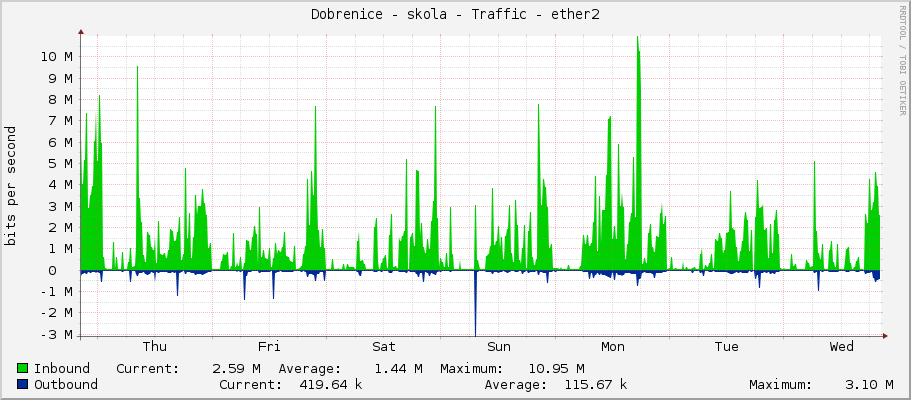Screen dimensions: 911x400
Task: Click the '-3 M' y-axis tick label
Action: pyautogui.click(x=57, y=334)
